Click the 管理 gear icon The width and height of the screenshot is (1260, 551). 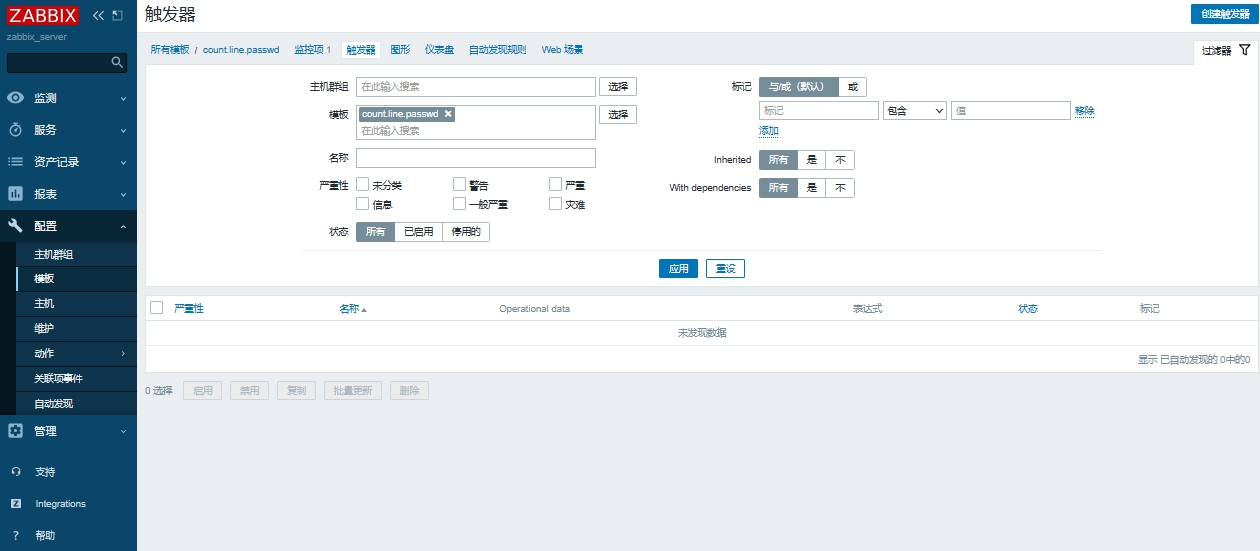pyautogui.click(x=15, y=431)
